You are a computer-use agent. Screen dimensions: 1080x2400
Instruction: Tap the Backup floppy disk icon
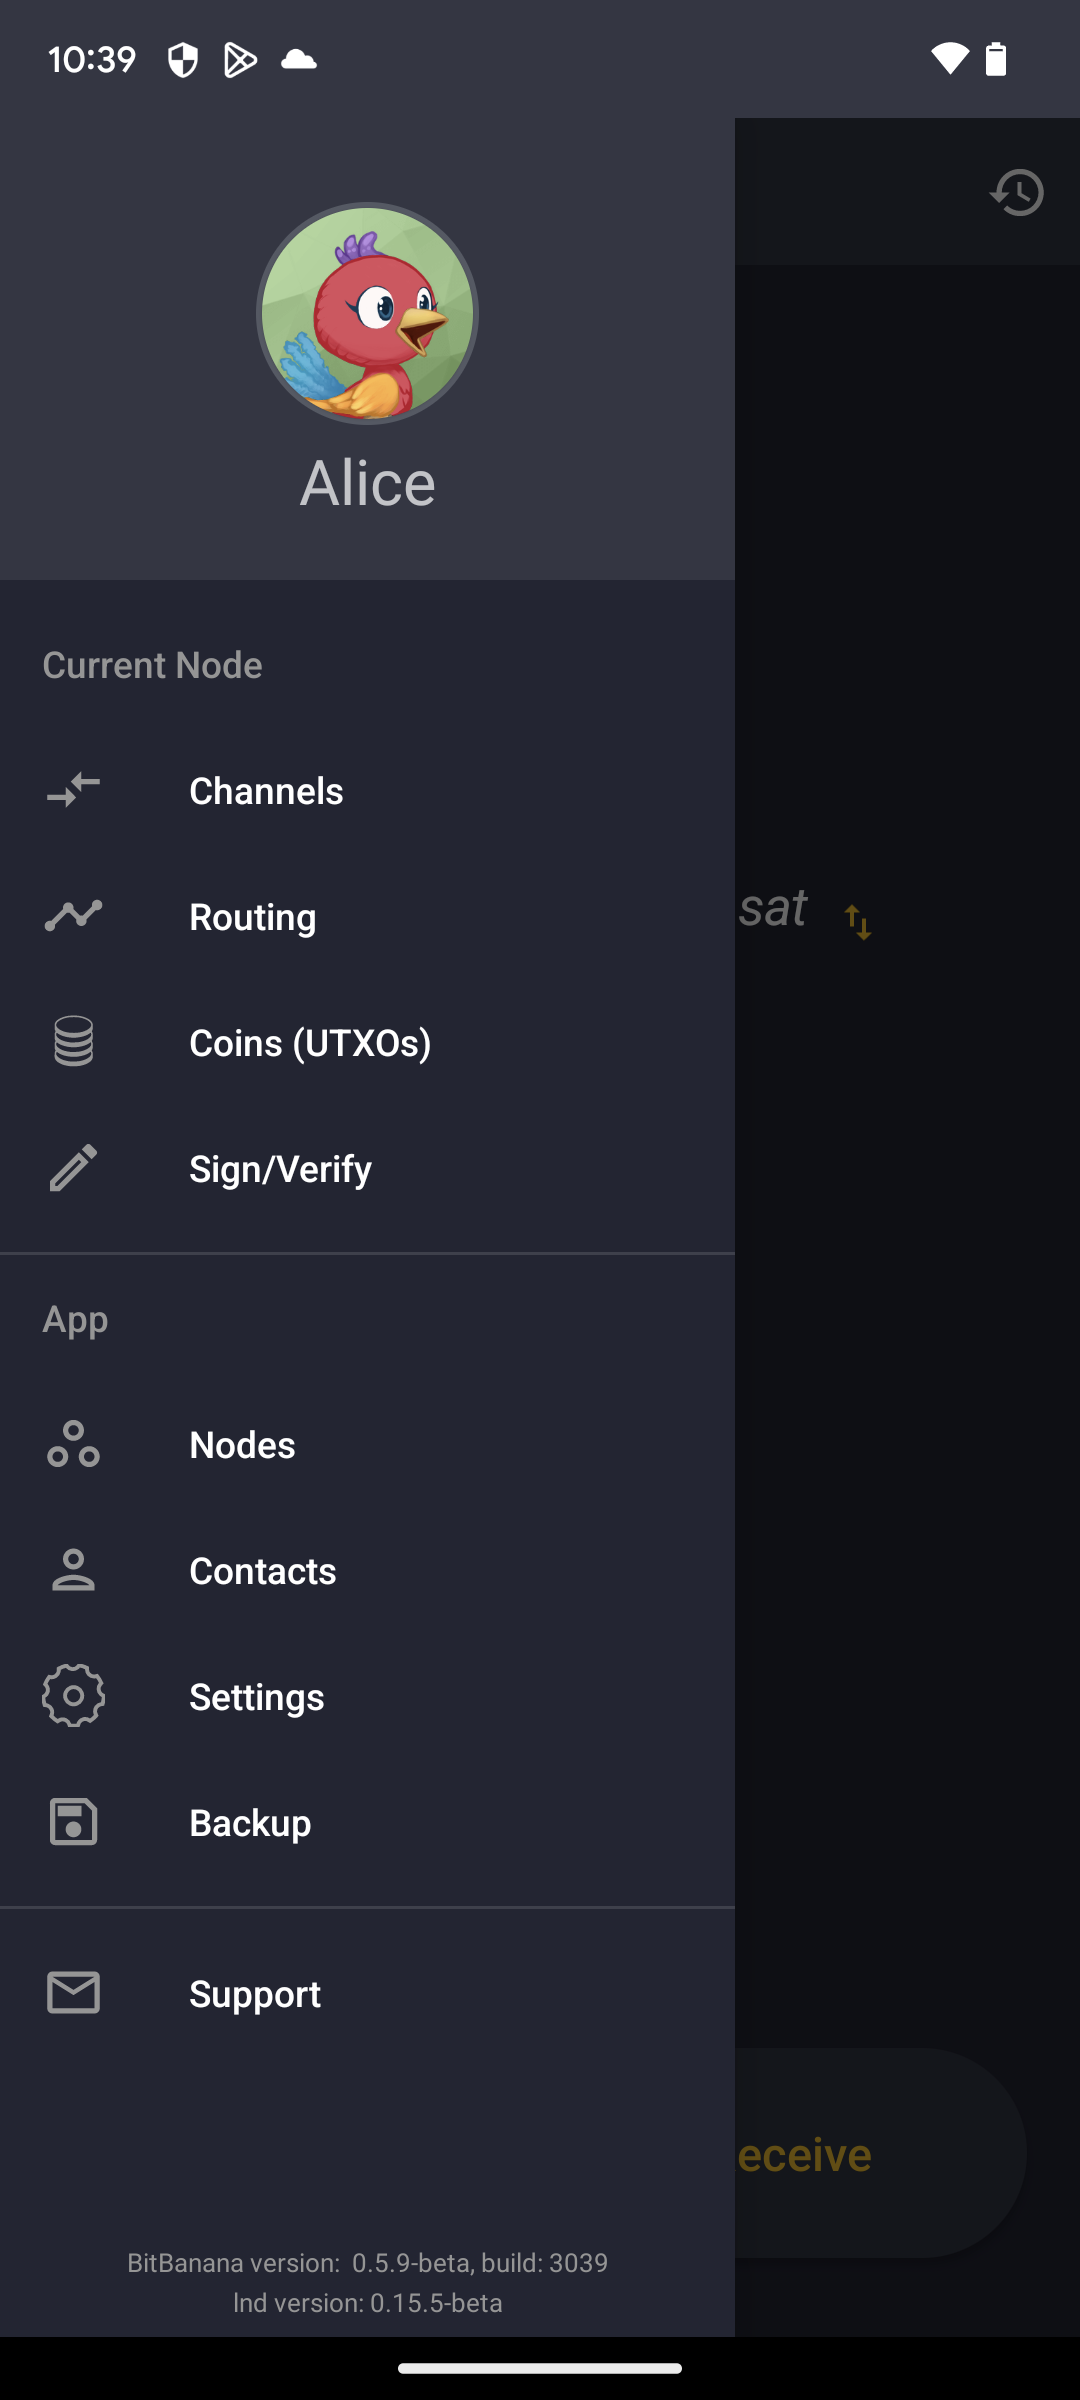[x=73, y=1822]
